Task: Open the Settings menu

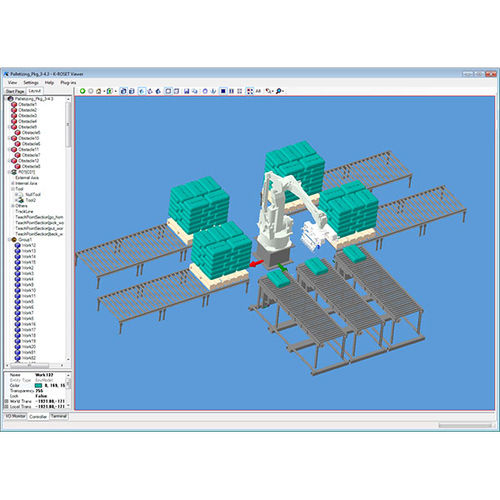Action: (x=31, y=82)
